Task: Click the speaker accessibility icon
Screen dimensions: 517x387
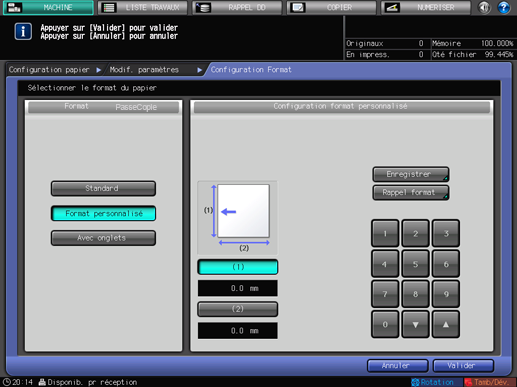Action: [x=484, y=7]
